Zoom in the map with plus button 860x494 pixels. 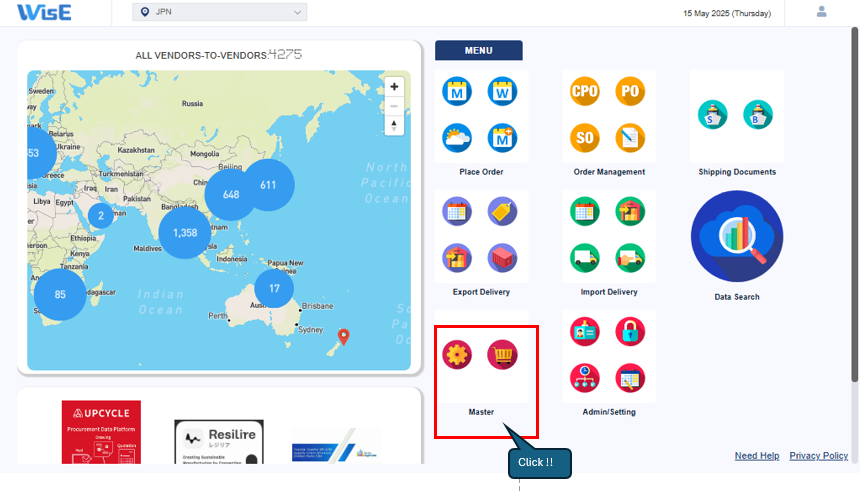pyautogui.click(x=394, y=87)
